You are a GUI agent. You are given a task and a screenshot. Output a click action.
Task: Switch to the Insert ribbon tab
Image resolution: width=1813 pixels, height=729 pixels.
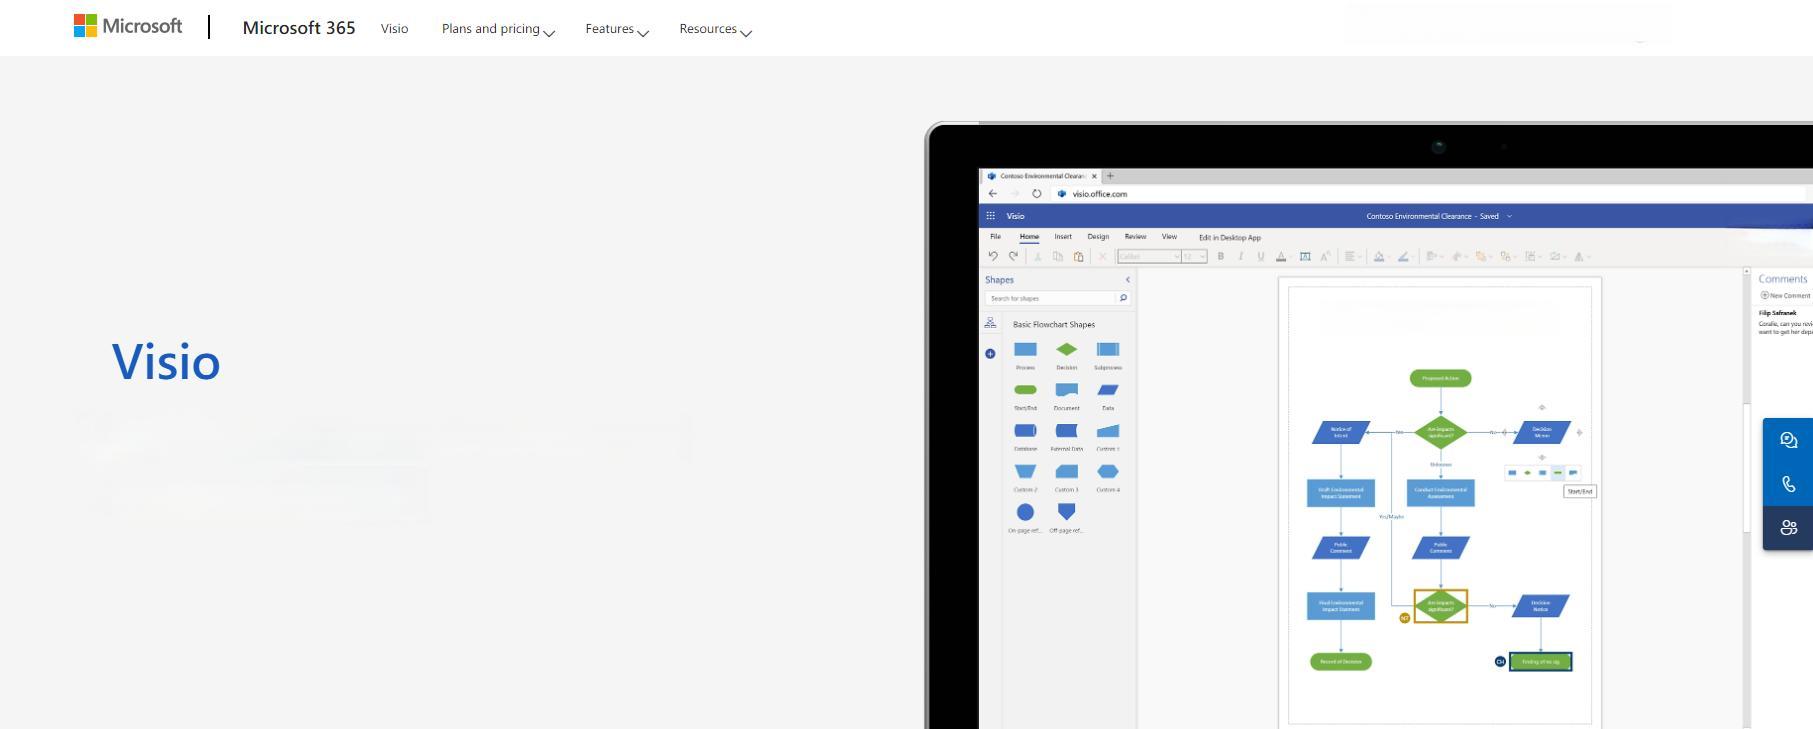pos(1063,237)
